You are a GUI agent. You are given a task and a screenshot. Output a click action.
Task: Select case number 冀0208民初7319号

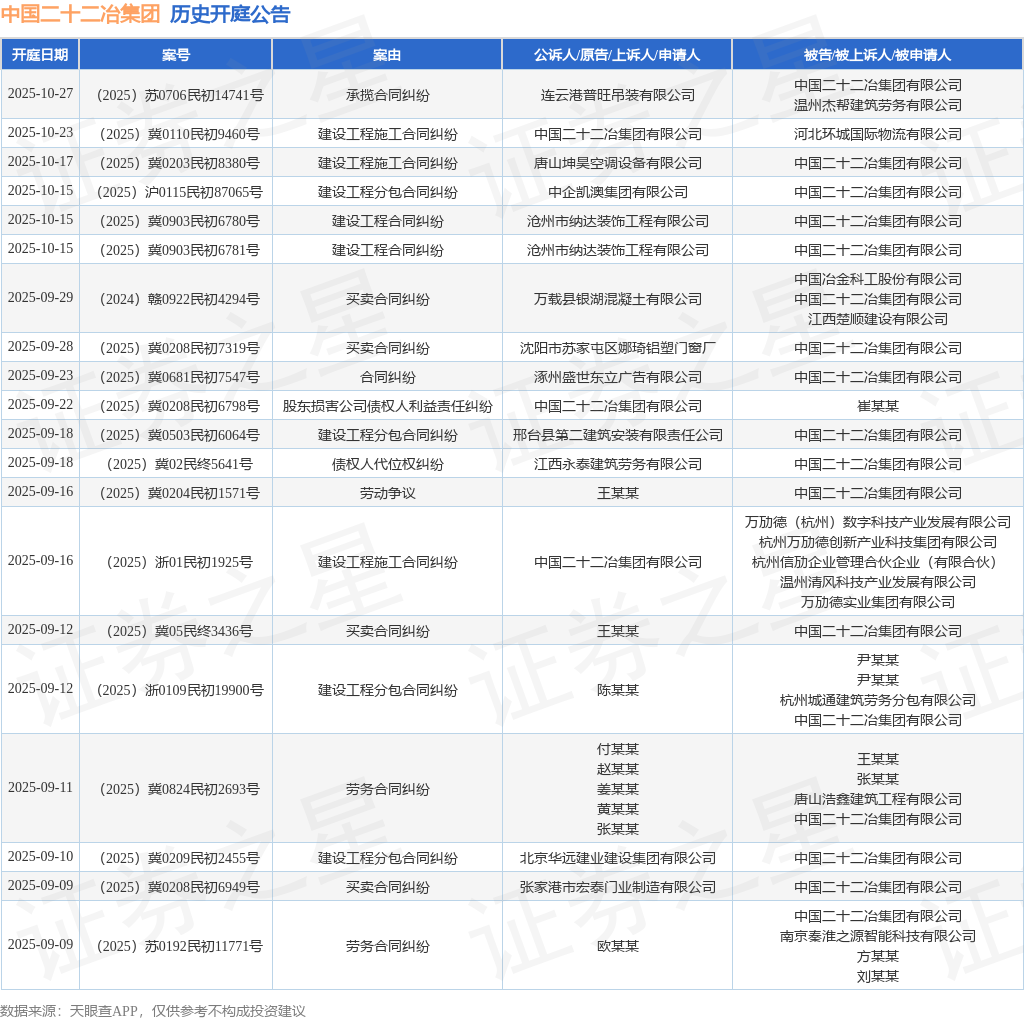pyautogui.click(x=180, y=349)
